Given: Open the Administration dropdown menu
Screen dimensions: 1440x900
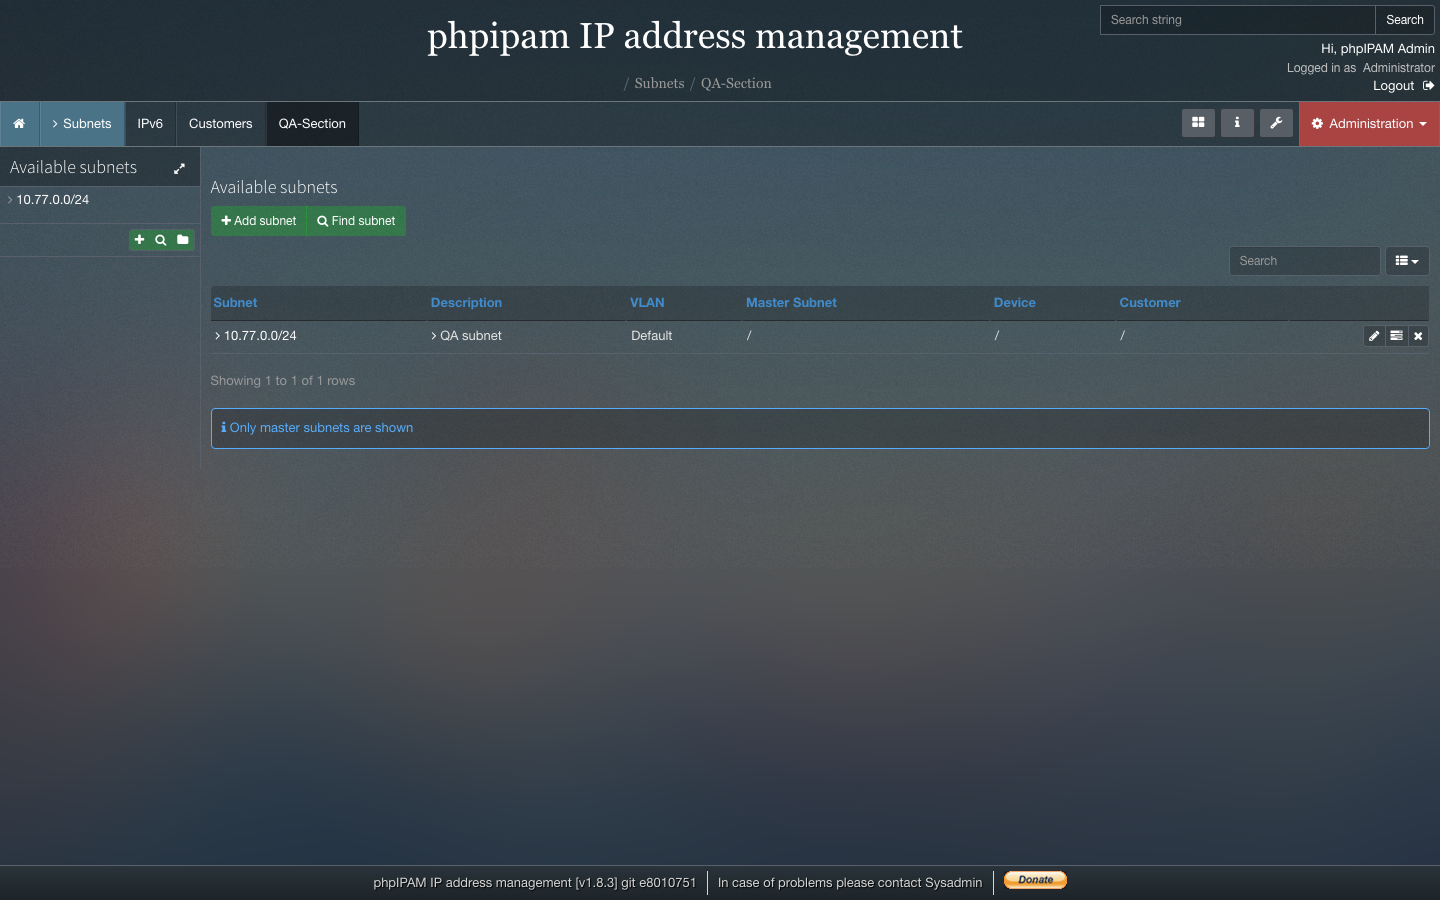Looking at the screenshot, I should tap(1369, 124).
